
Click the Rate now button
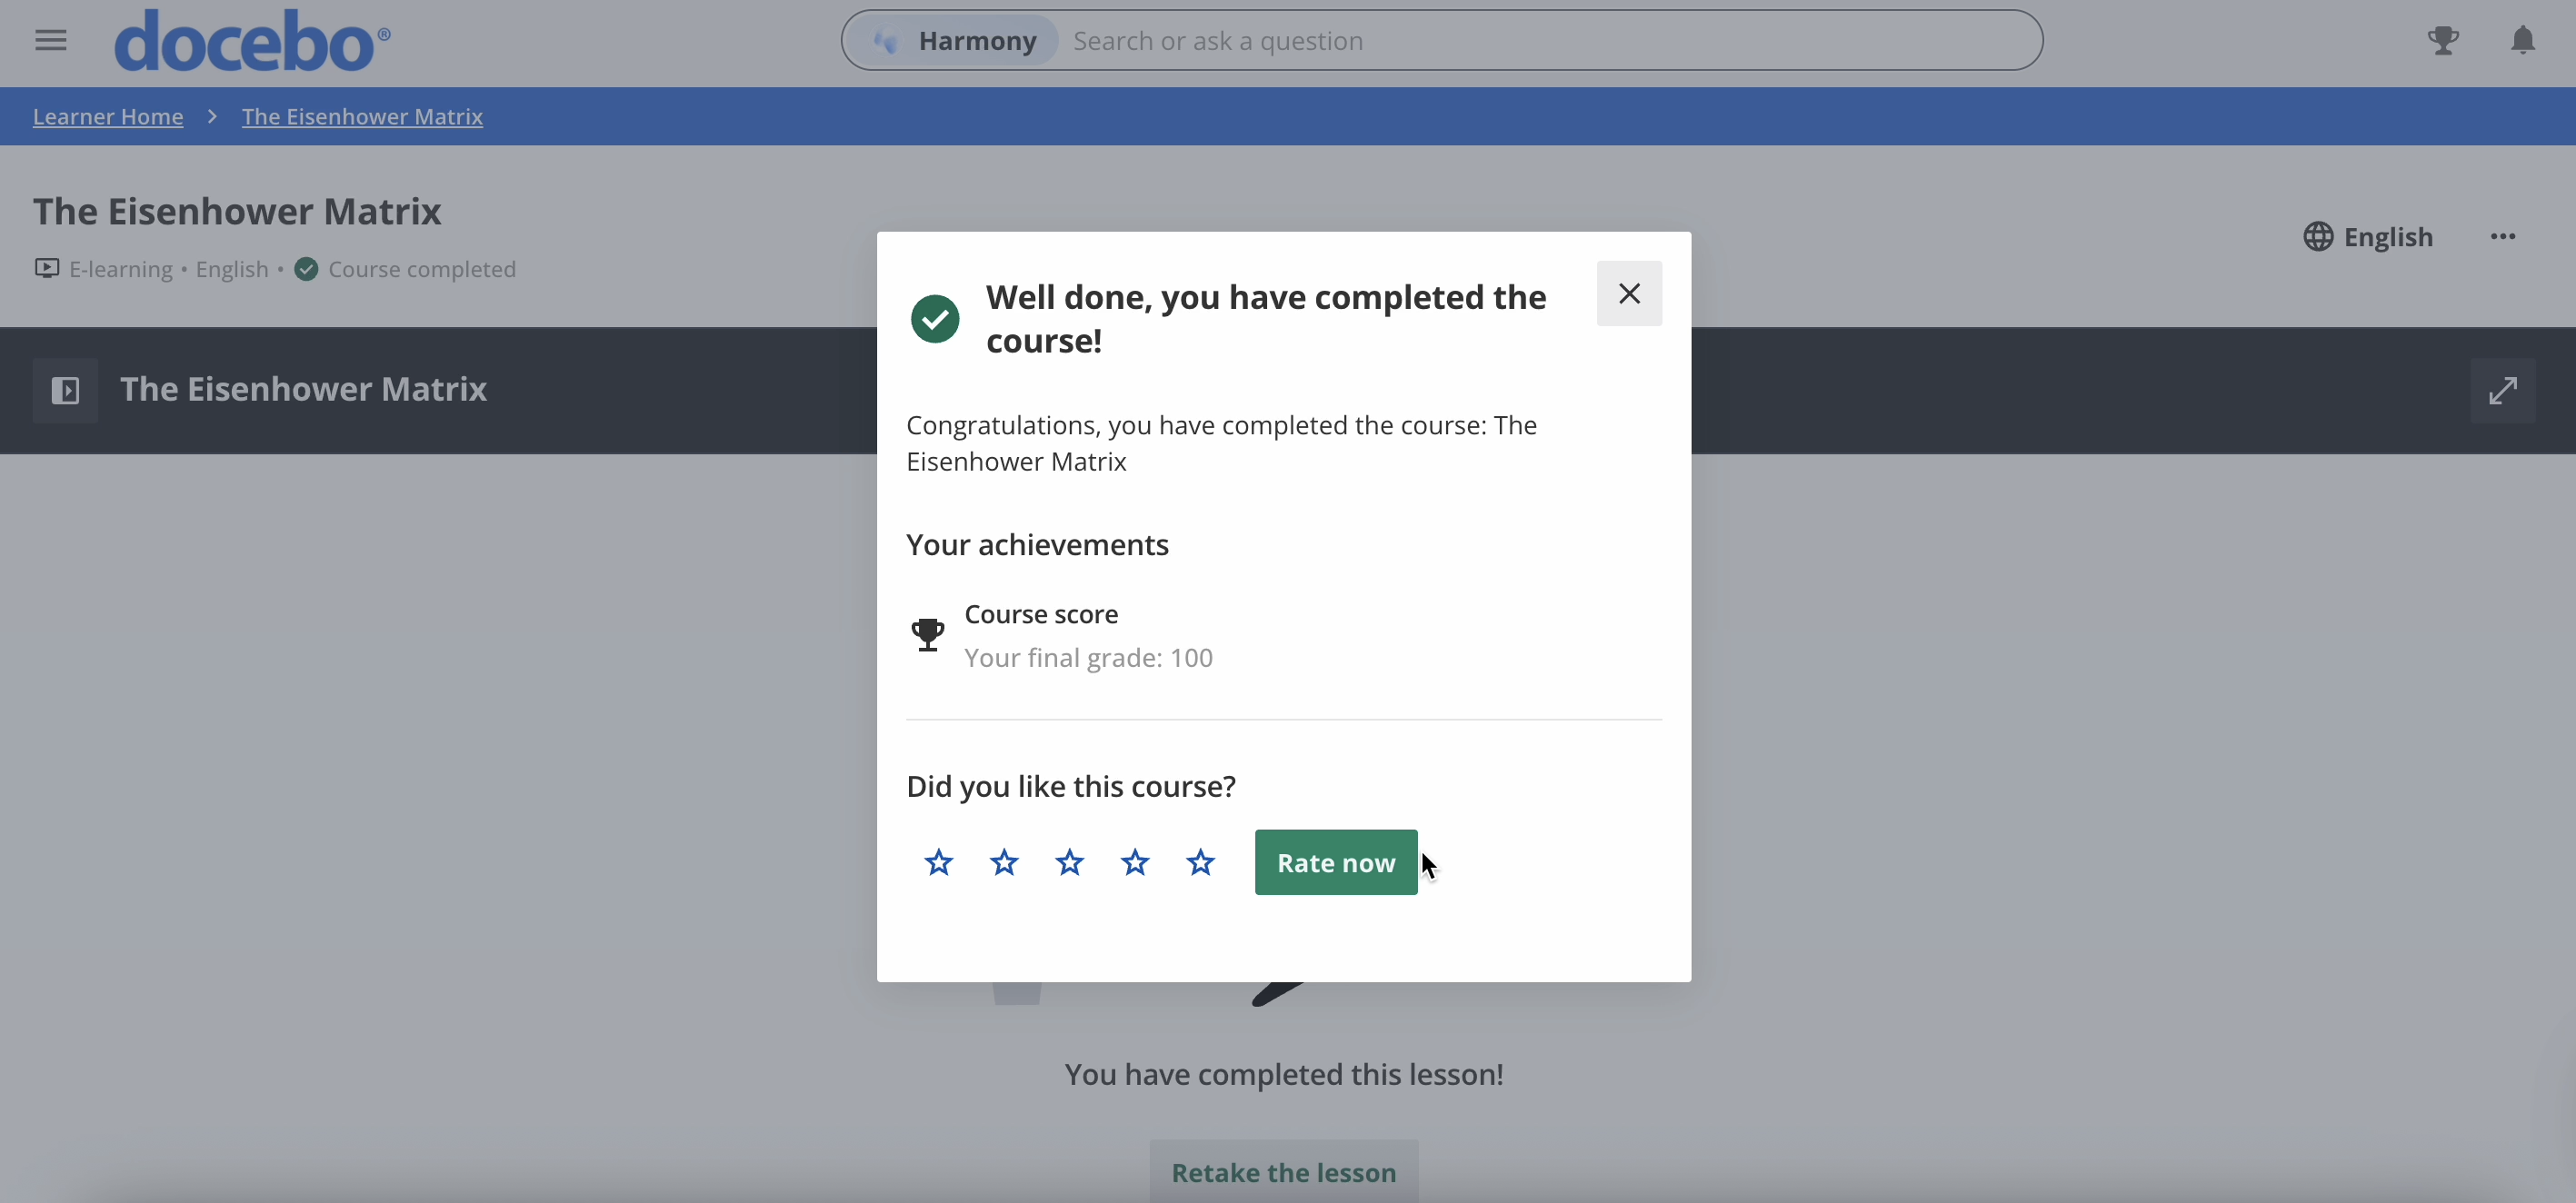[1336, 862]
